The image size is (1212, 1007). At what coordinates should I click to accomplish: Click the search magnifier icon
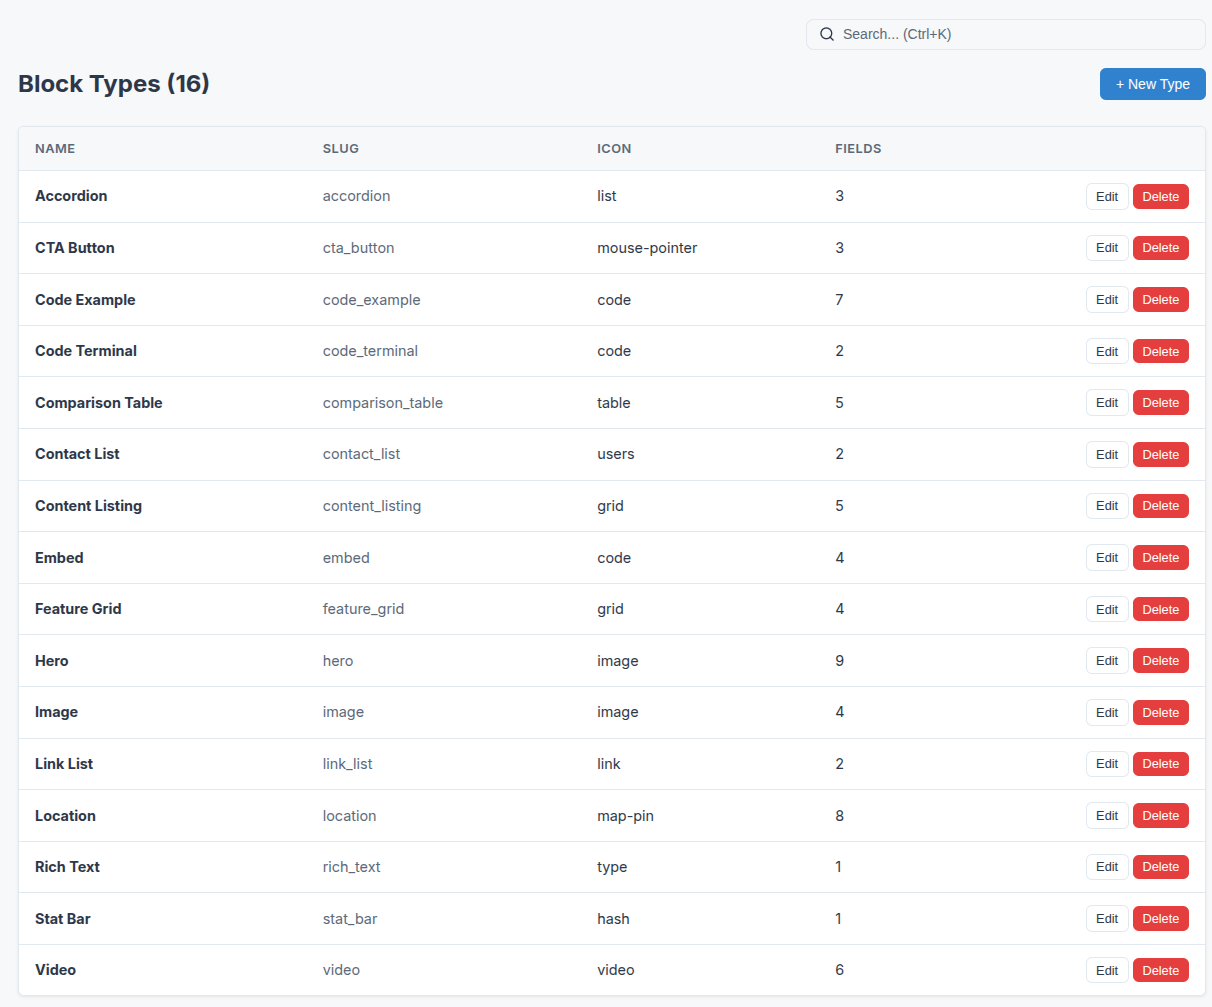click(x=827, y=34)
